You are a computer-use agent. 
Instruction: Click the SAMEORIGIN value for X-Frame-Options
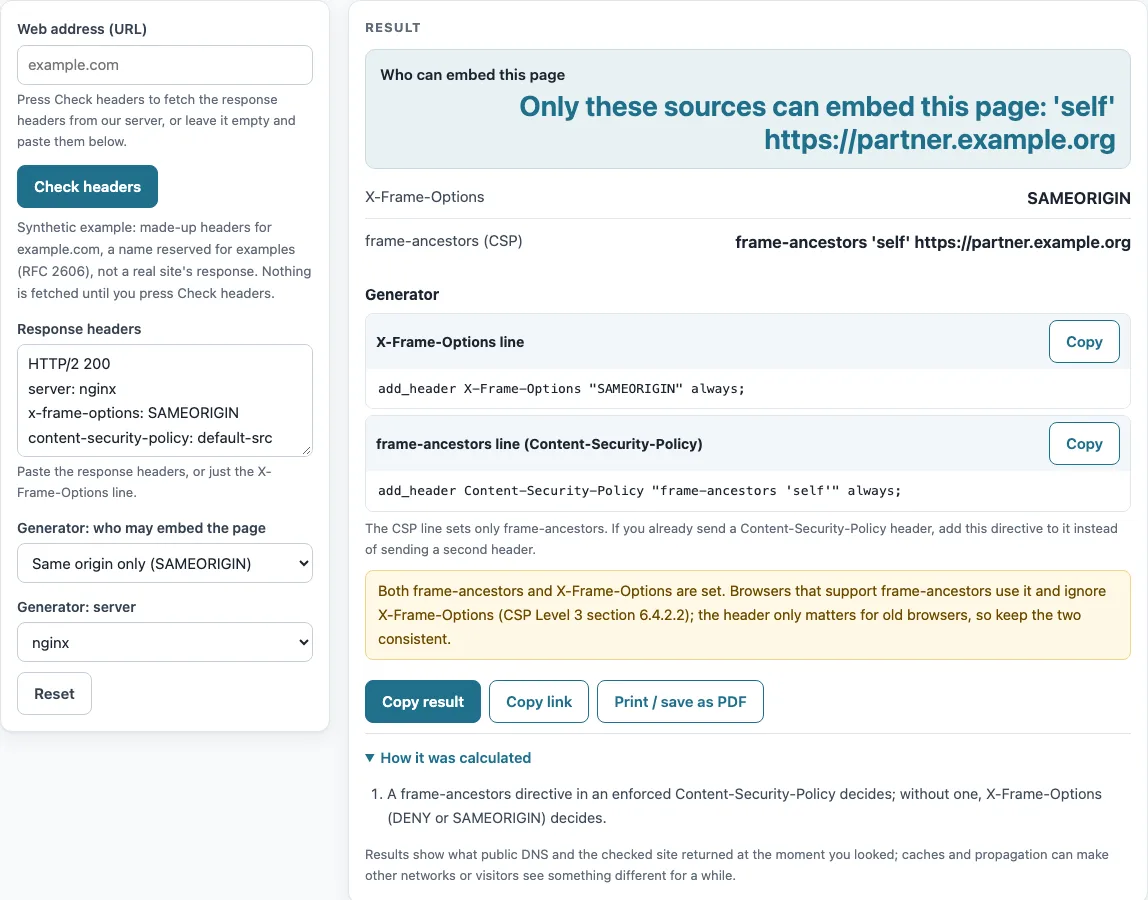(x=1078, y=198)
